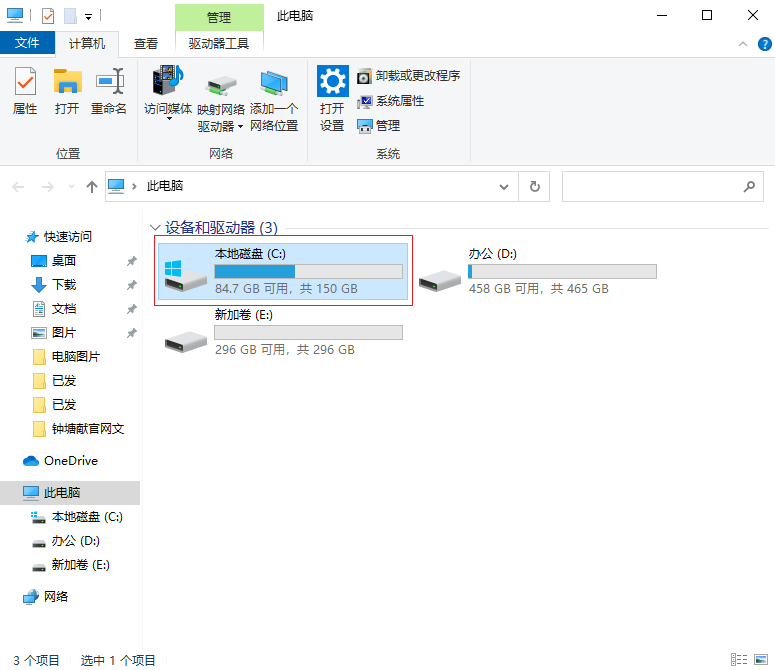
Task: Collapse the 设备和驱动器 (Devices and drives) group
Action: tap(155, 228)
